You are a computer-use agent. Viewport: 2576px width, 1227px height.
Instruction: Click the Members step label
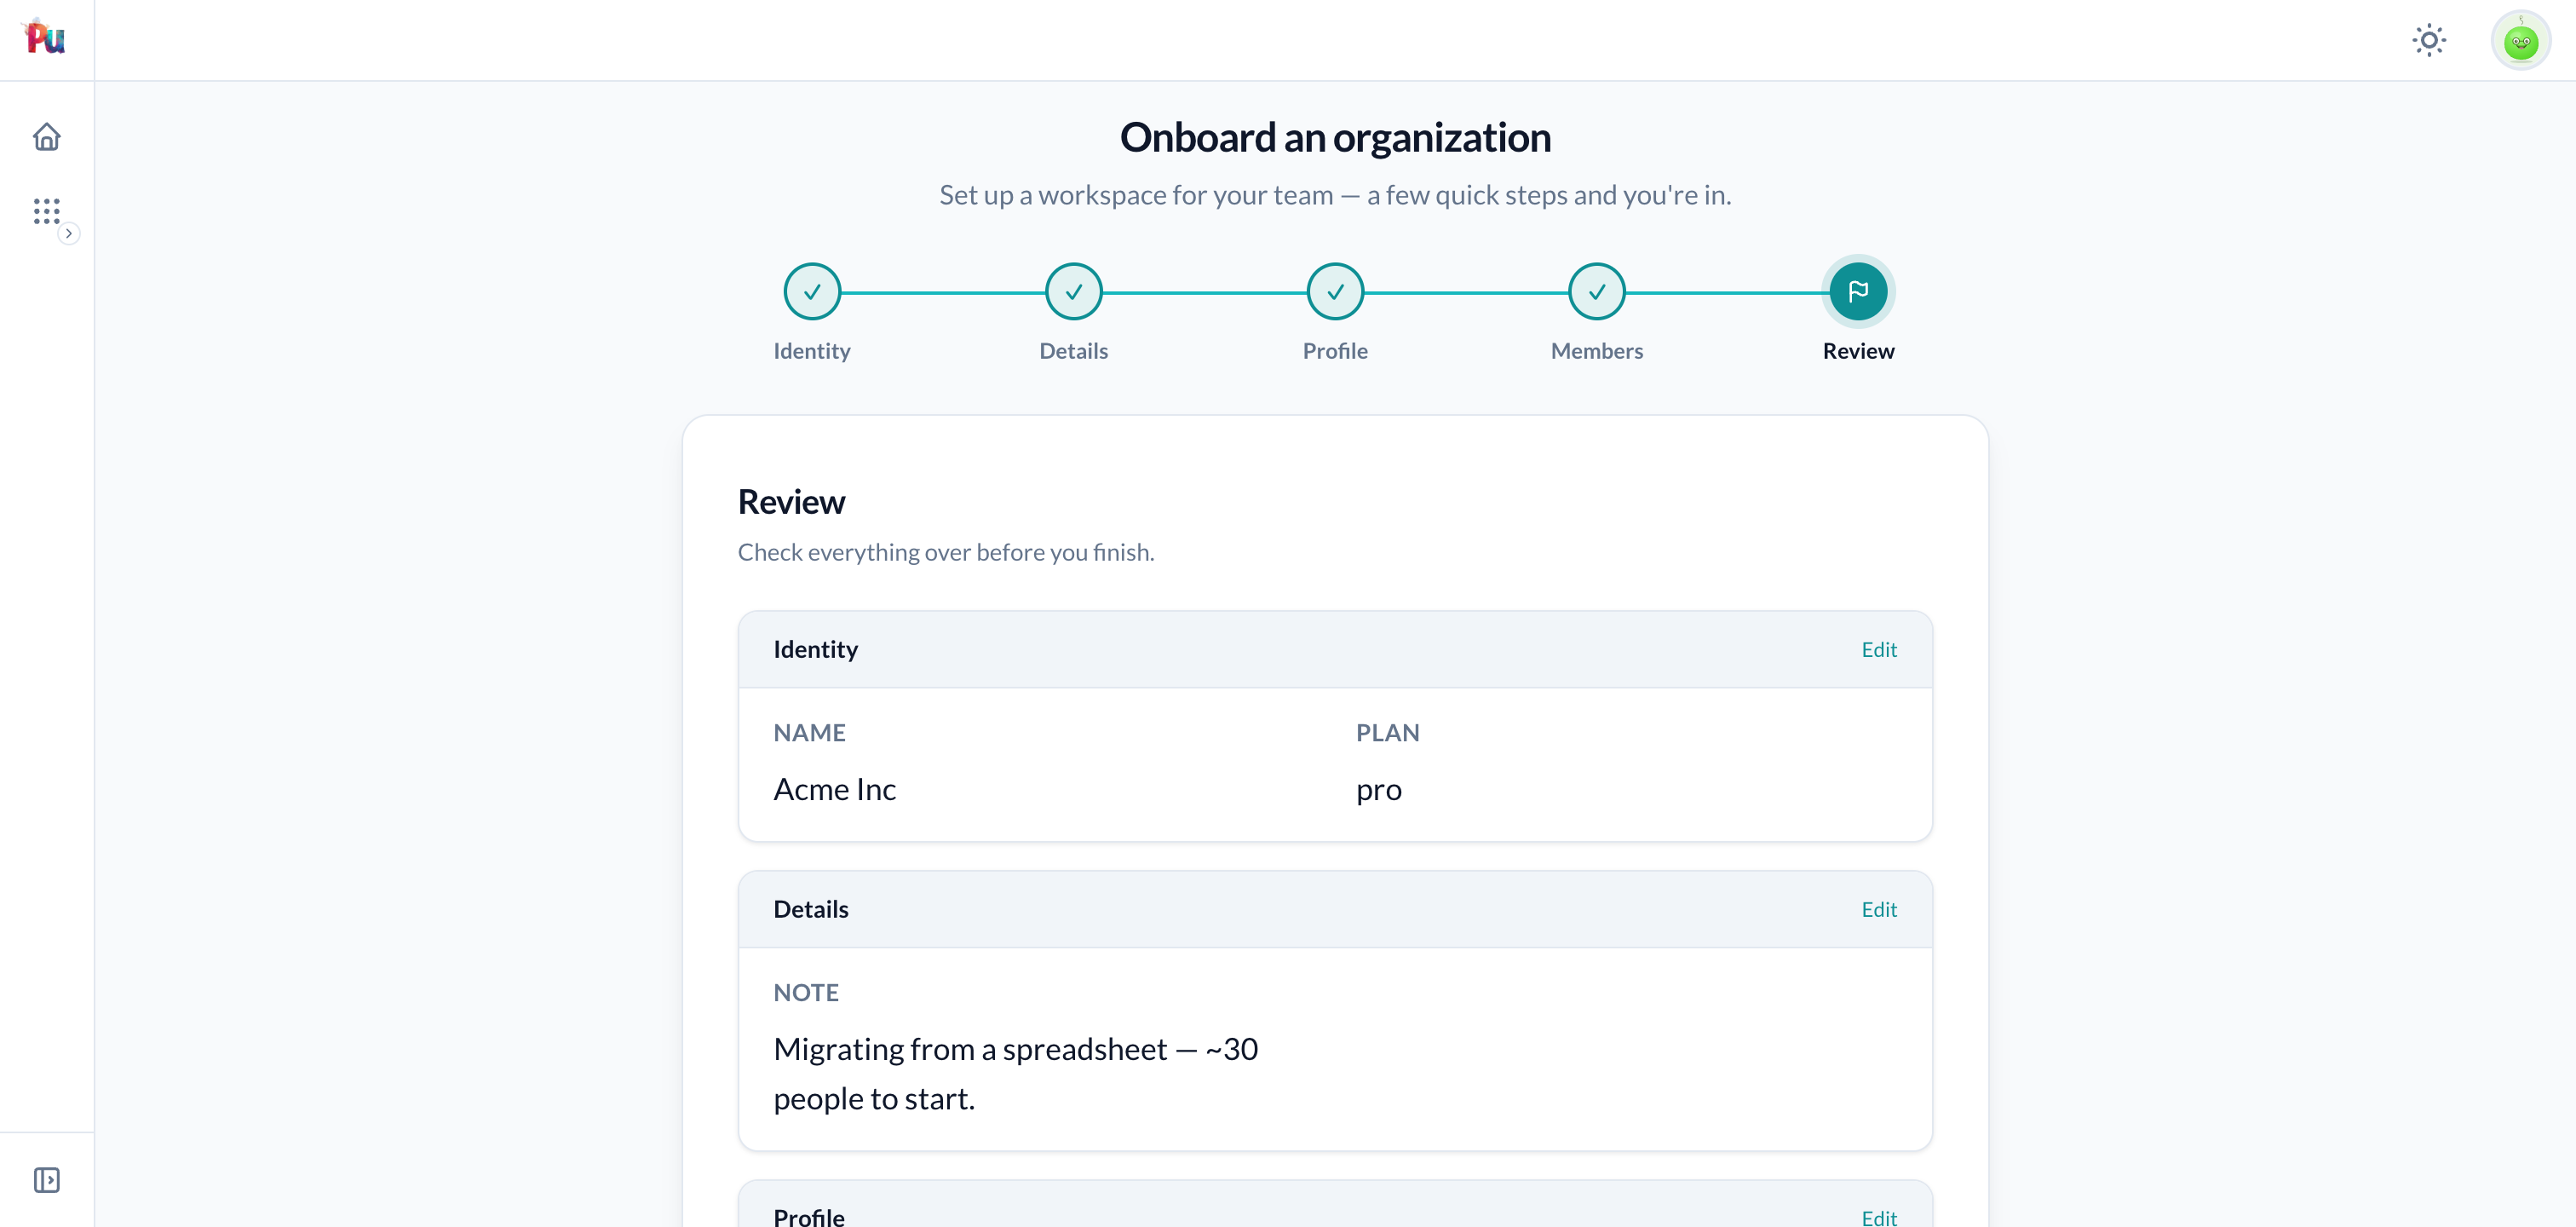1597,351
